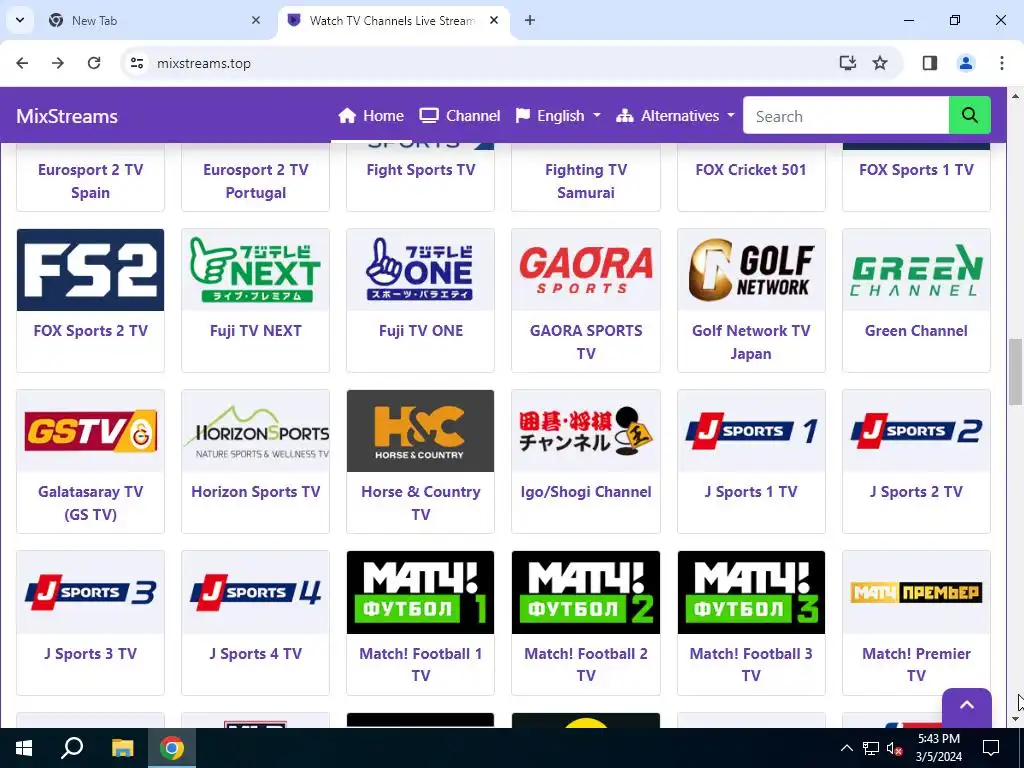
Task: Bookmark this page with the star icon
Action: pyautogui.click(x=880, y=63)
